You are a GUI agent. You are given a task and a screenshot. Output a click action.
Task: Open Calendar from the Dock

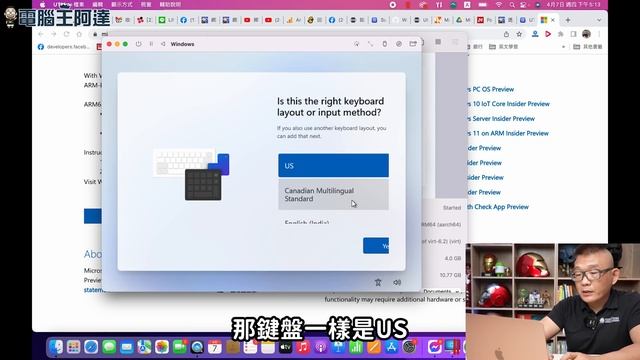(x=215, y=347)
